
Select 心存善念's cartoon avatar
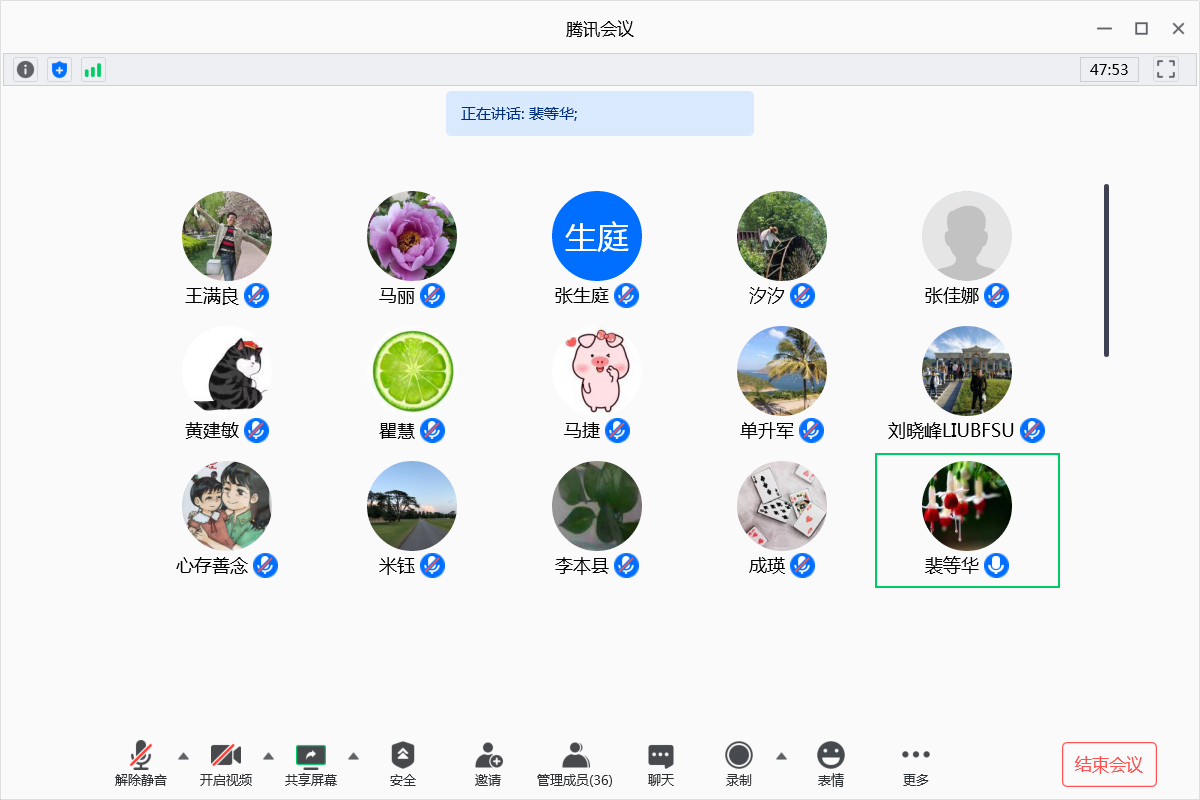pos(227,506)
